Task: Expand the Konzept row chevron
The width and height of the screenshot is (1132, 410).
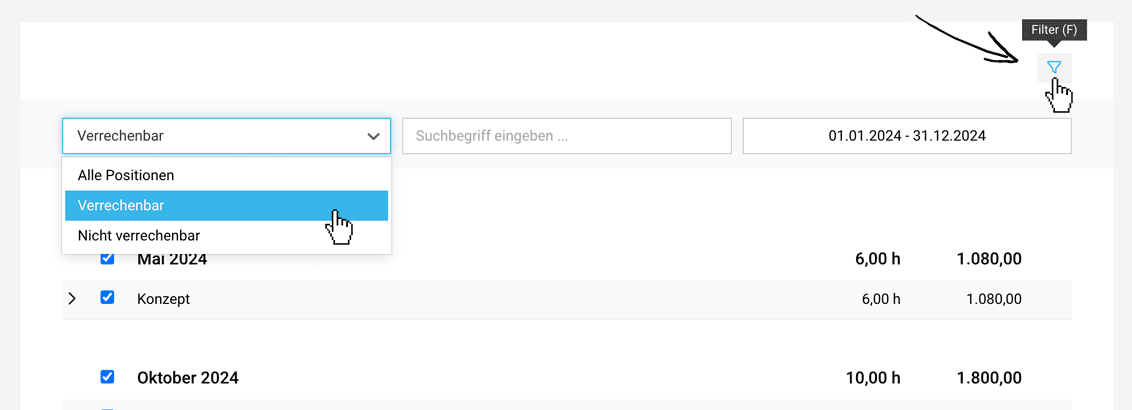Action: pos(71,298)
